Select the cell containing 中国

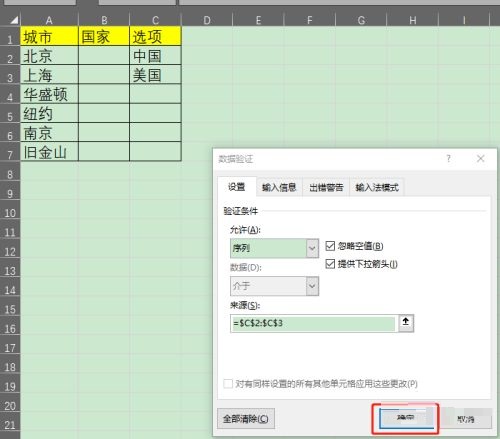[x=155, y=55]
